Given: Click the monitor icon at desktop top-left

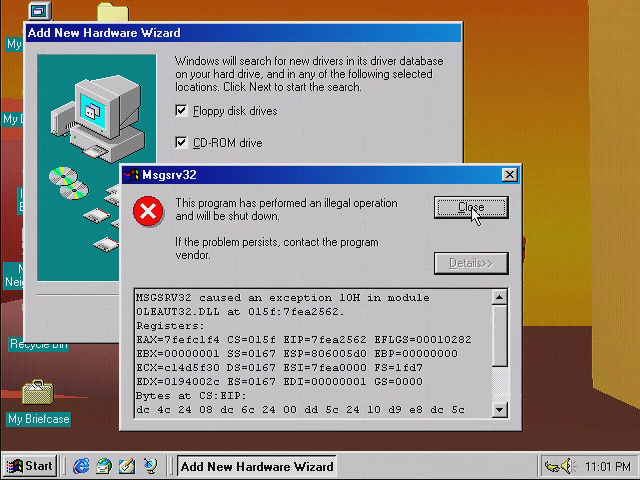Looking at the screenshot, I should click(40, 11).
